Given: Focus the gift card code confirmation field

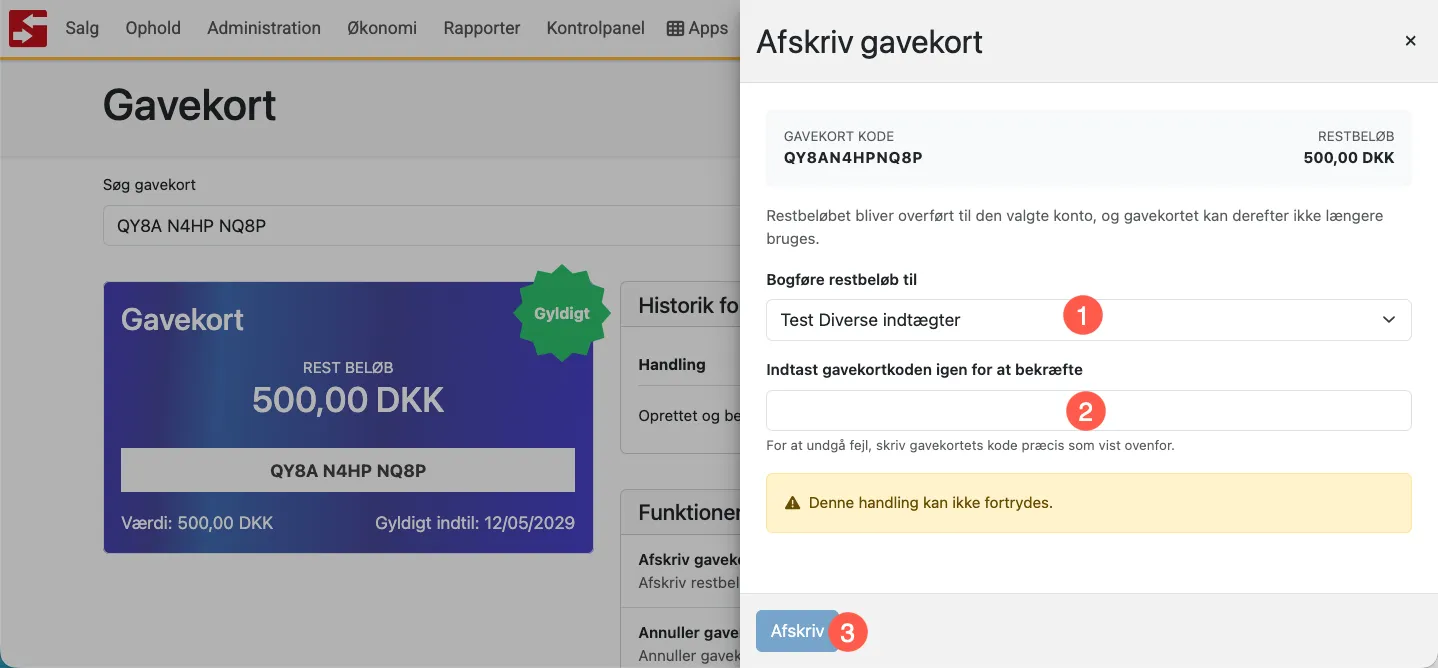Looking at the screenshot, I should pos(1089,410).
